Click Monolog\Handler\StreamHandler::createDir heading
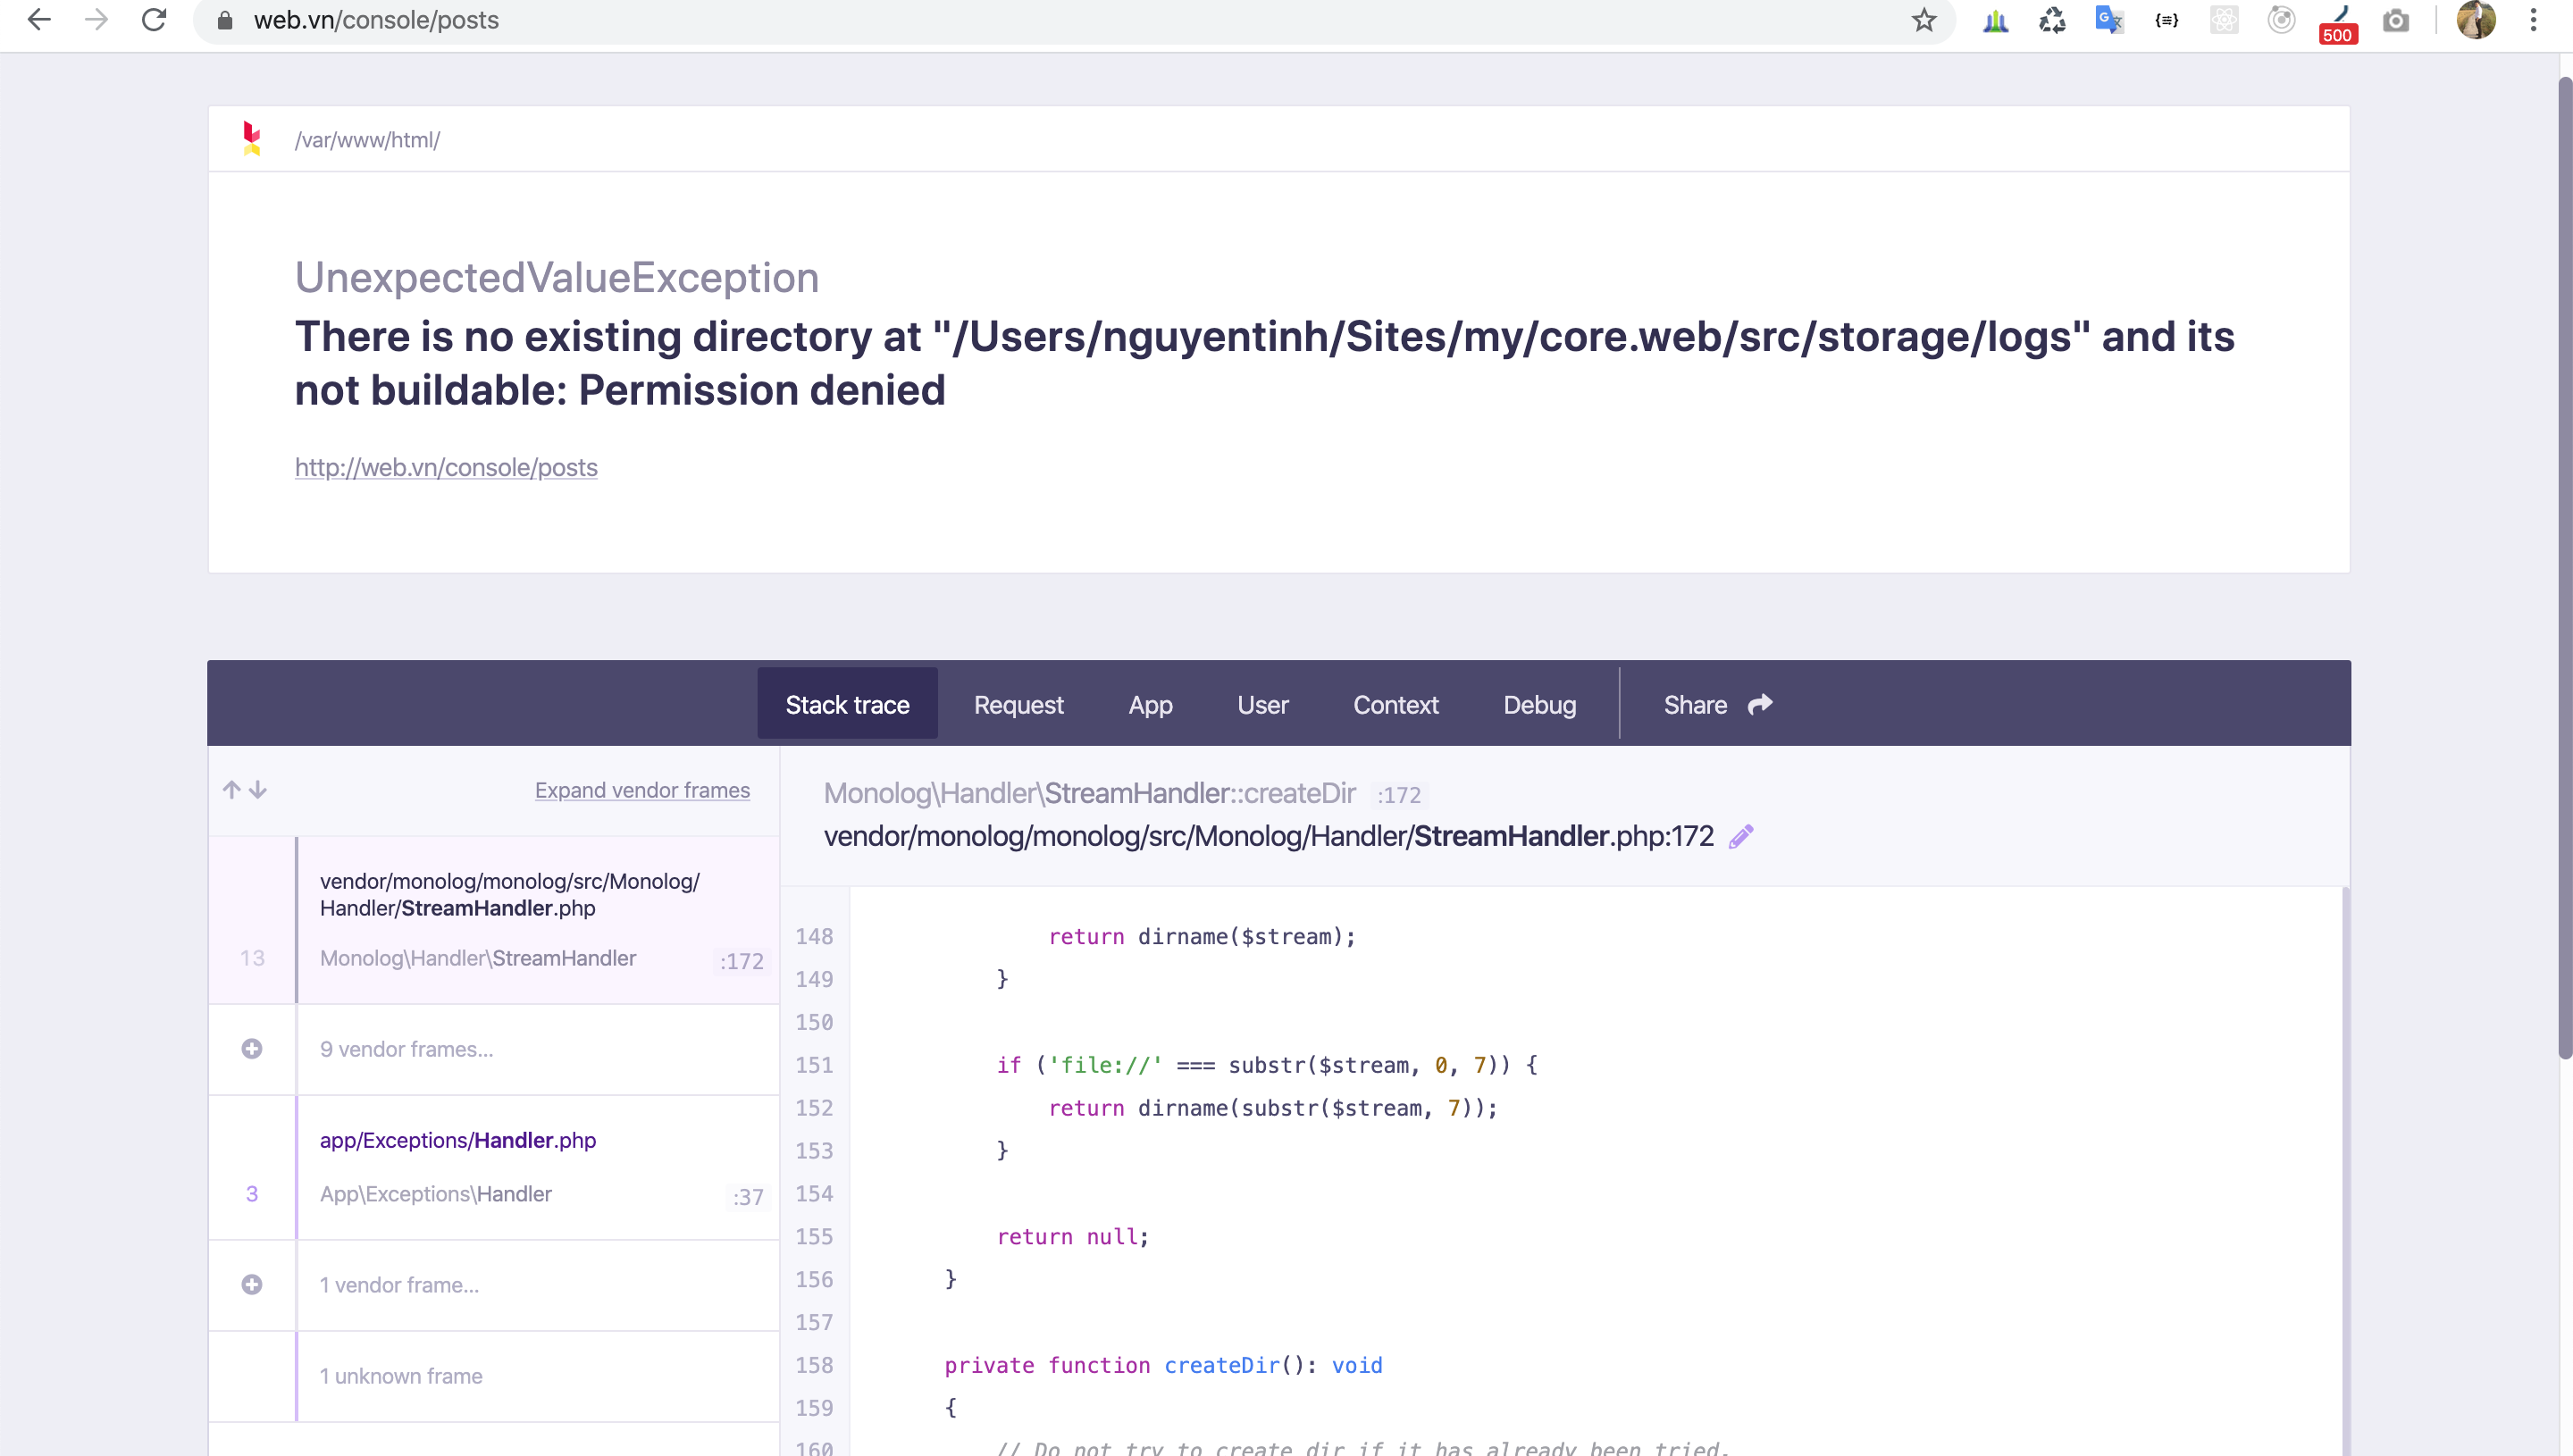 [x=1089, y=793]
